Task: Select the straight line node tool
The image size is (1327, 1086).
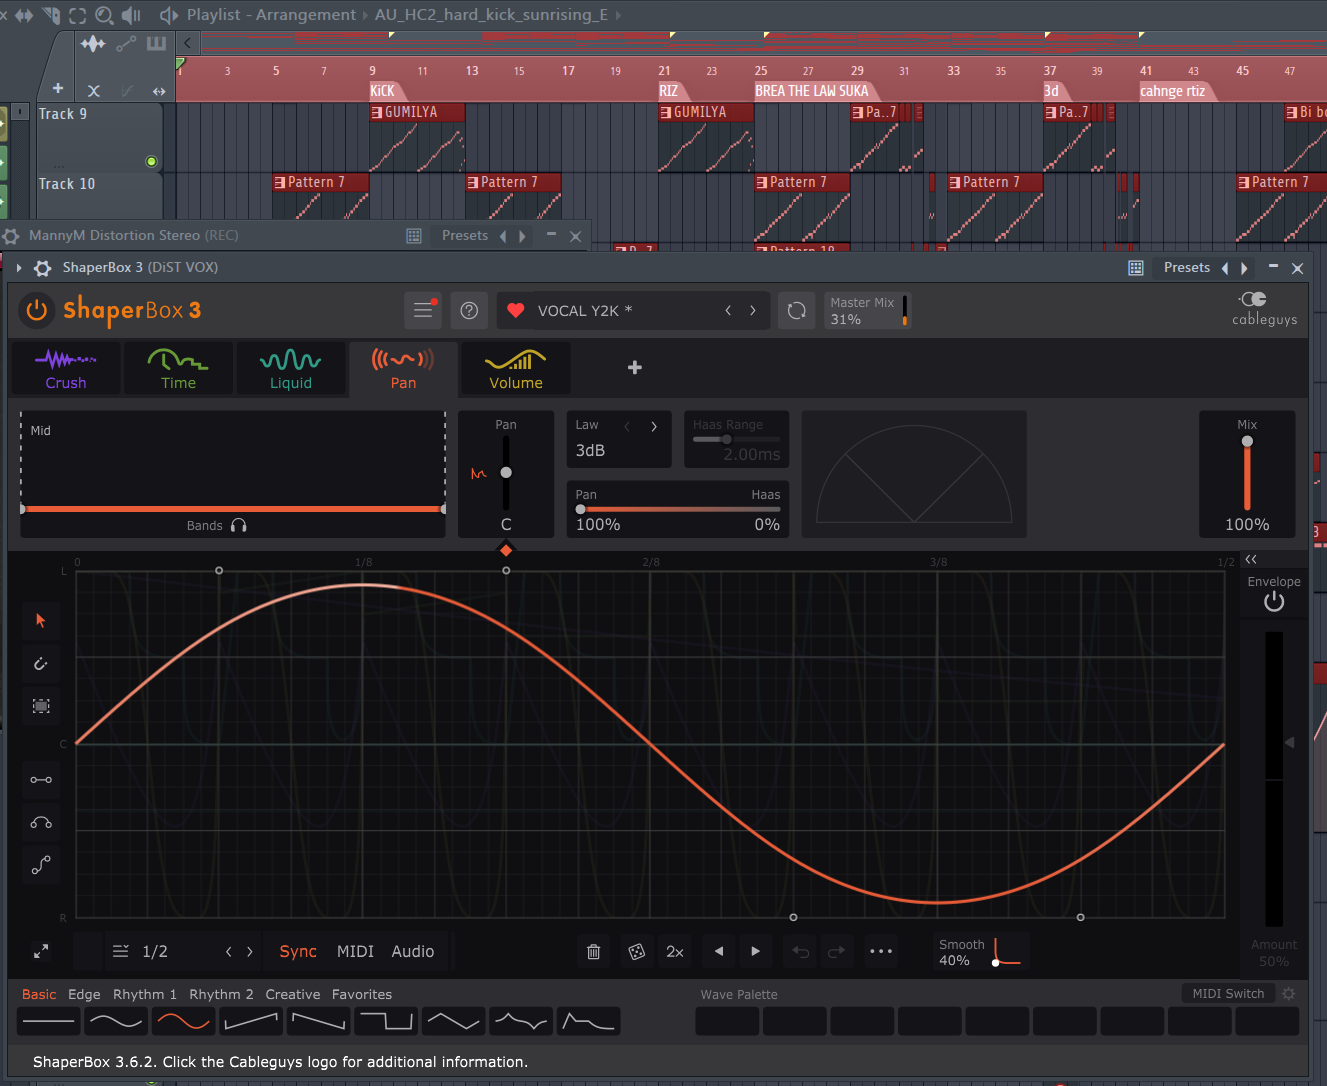Action: (x=41, y=780)
